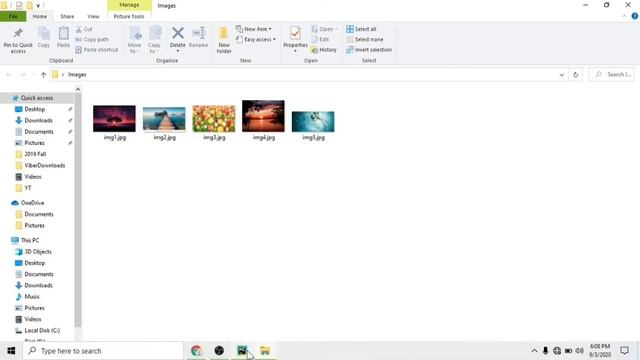
Task: Click History in the ribbon
Action: coord(324,50)
